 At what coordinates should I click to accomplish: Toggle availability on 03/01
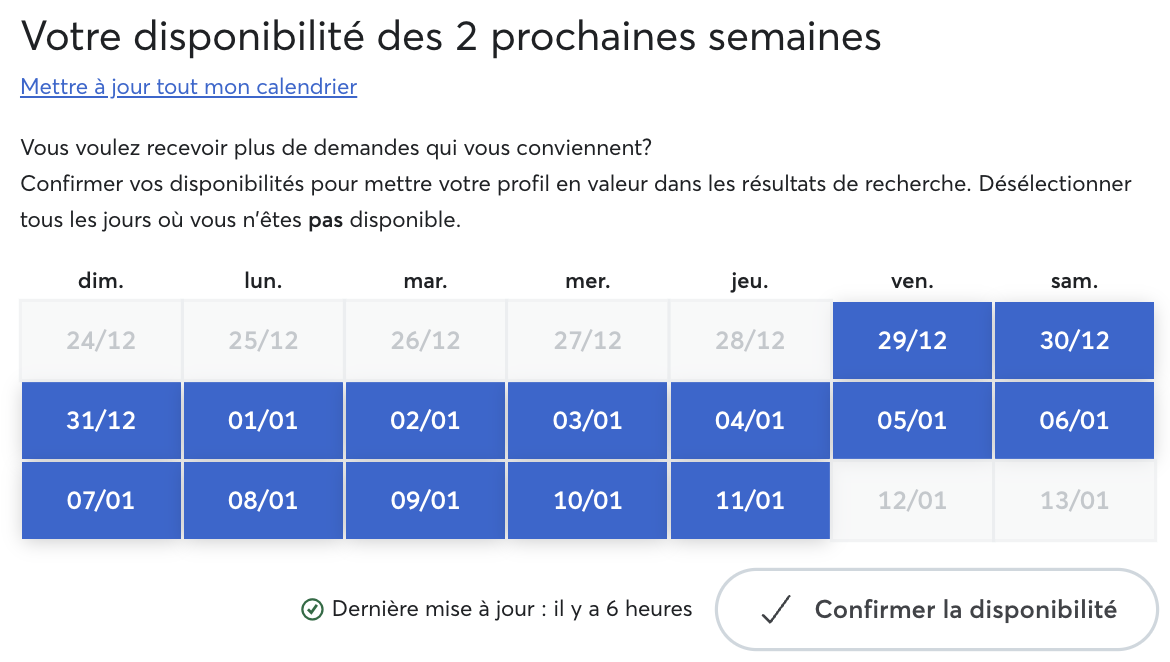click(x=587, y=420)
